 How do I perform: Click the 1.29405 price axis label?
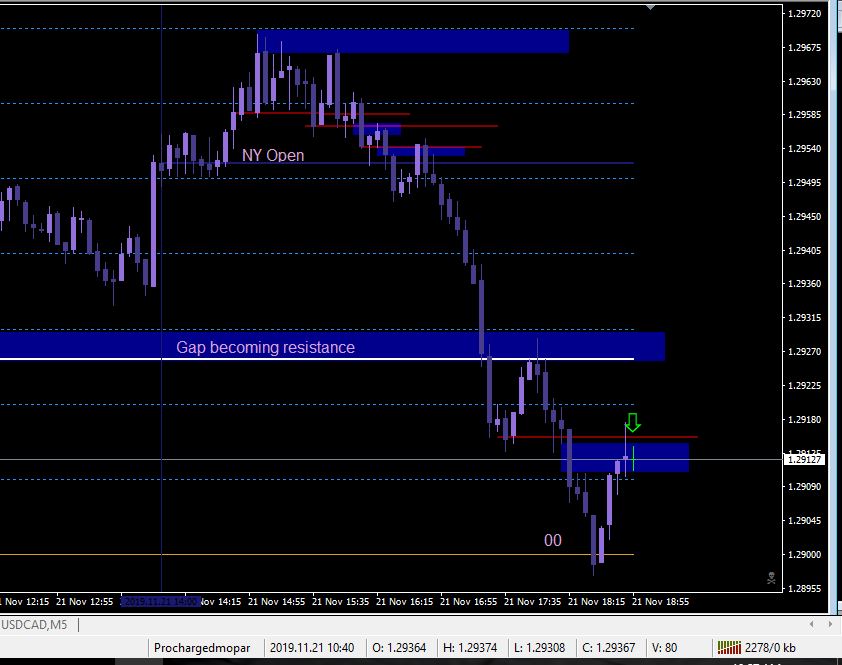pos(804,250)
